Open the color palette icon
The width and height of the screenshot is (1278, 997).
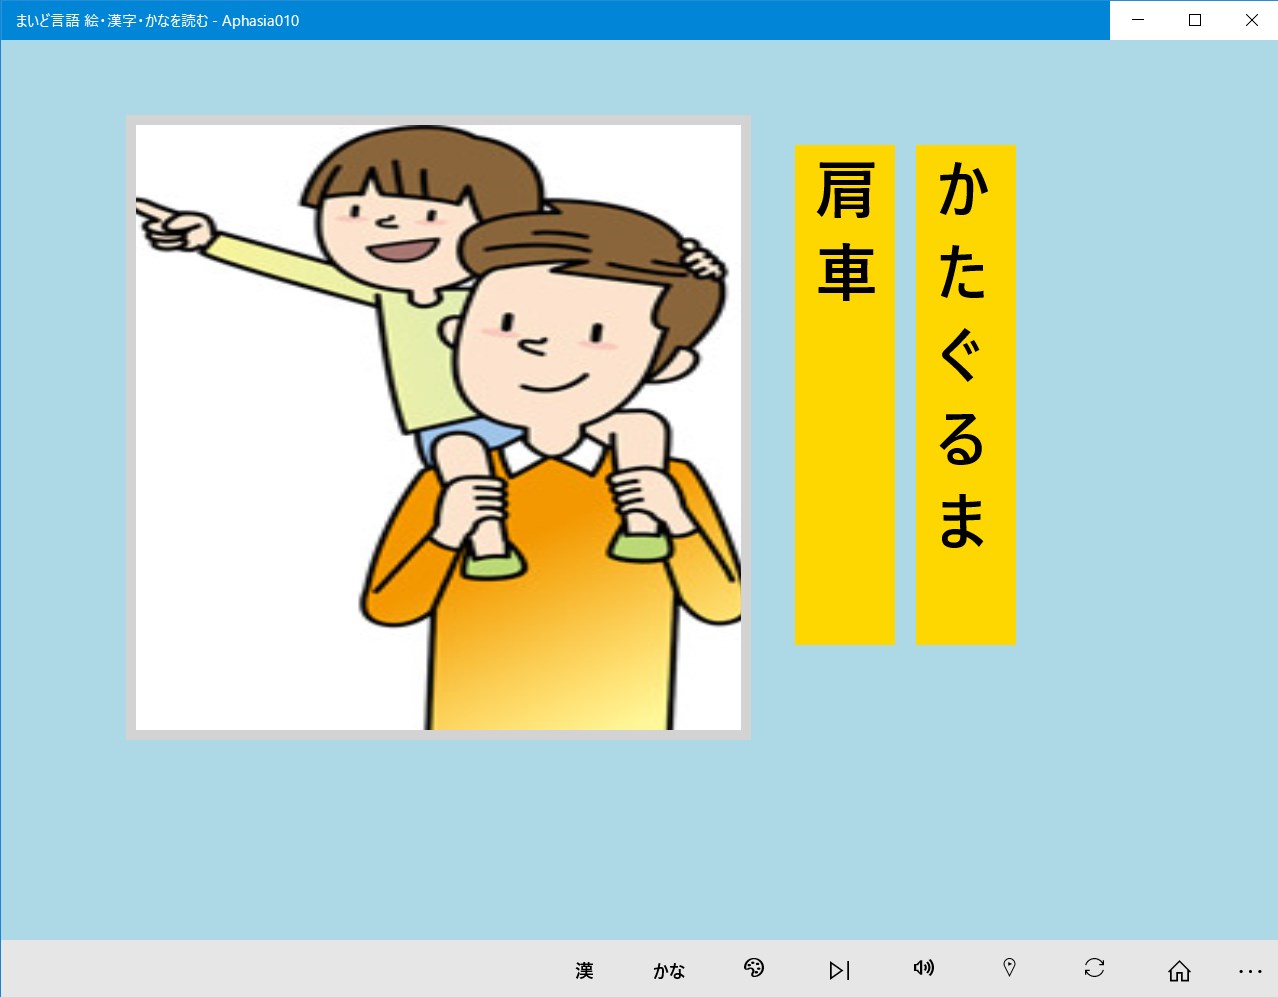[754, 968]
